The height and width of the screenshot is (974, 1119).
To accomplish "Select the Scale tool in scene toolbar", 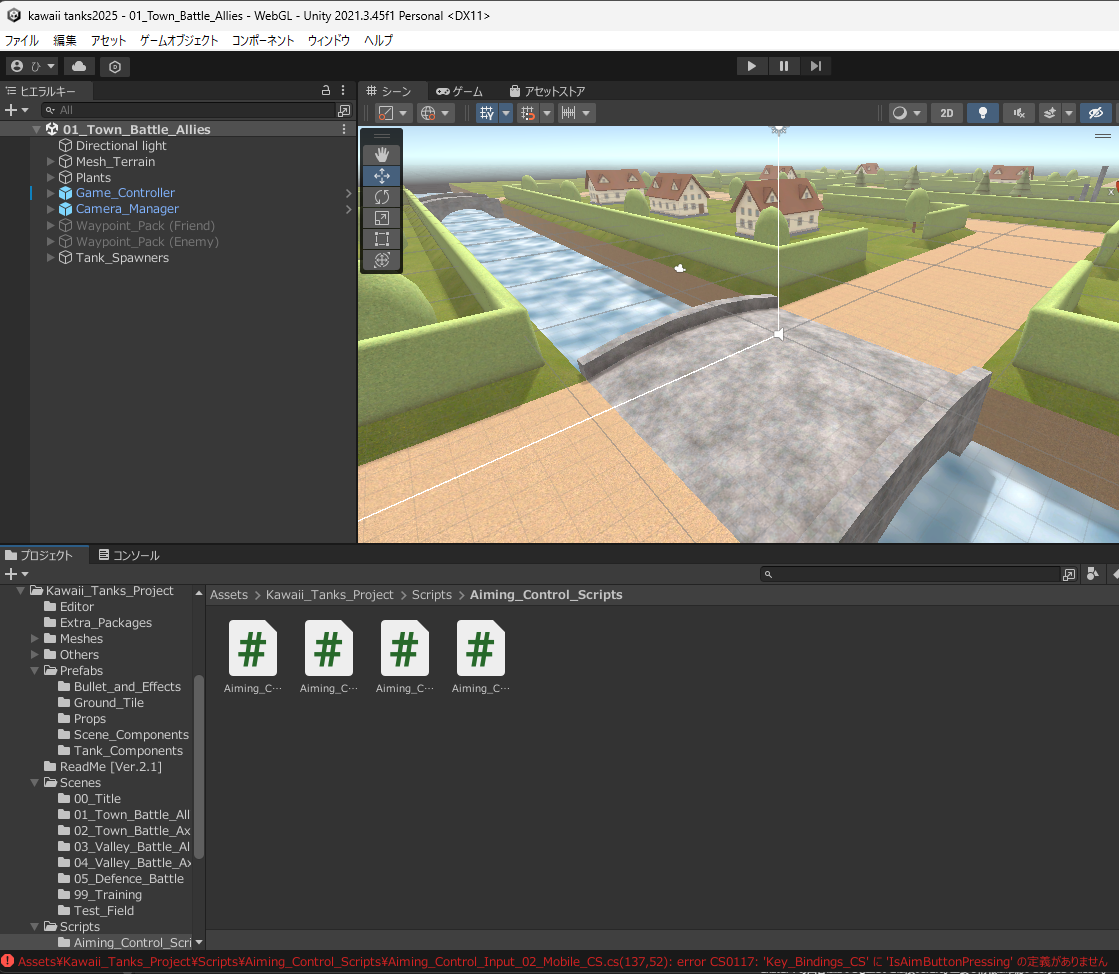I will point(381,218).
